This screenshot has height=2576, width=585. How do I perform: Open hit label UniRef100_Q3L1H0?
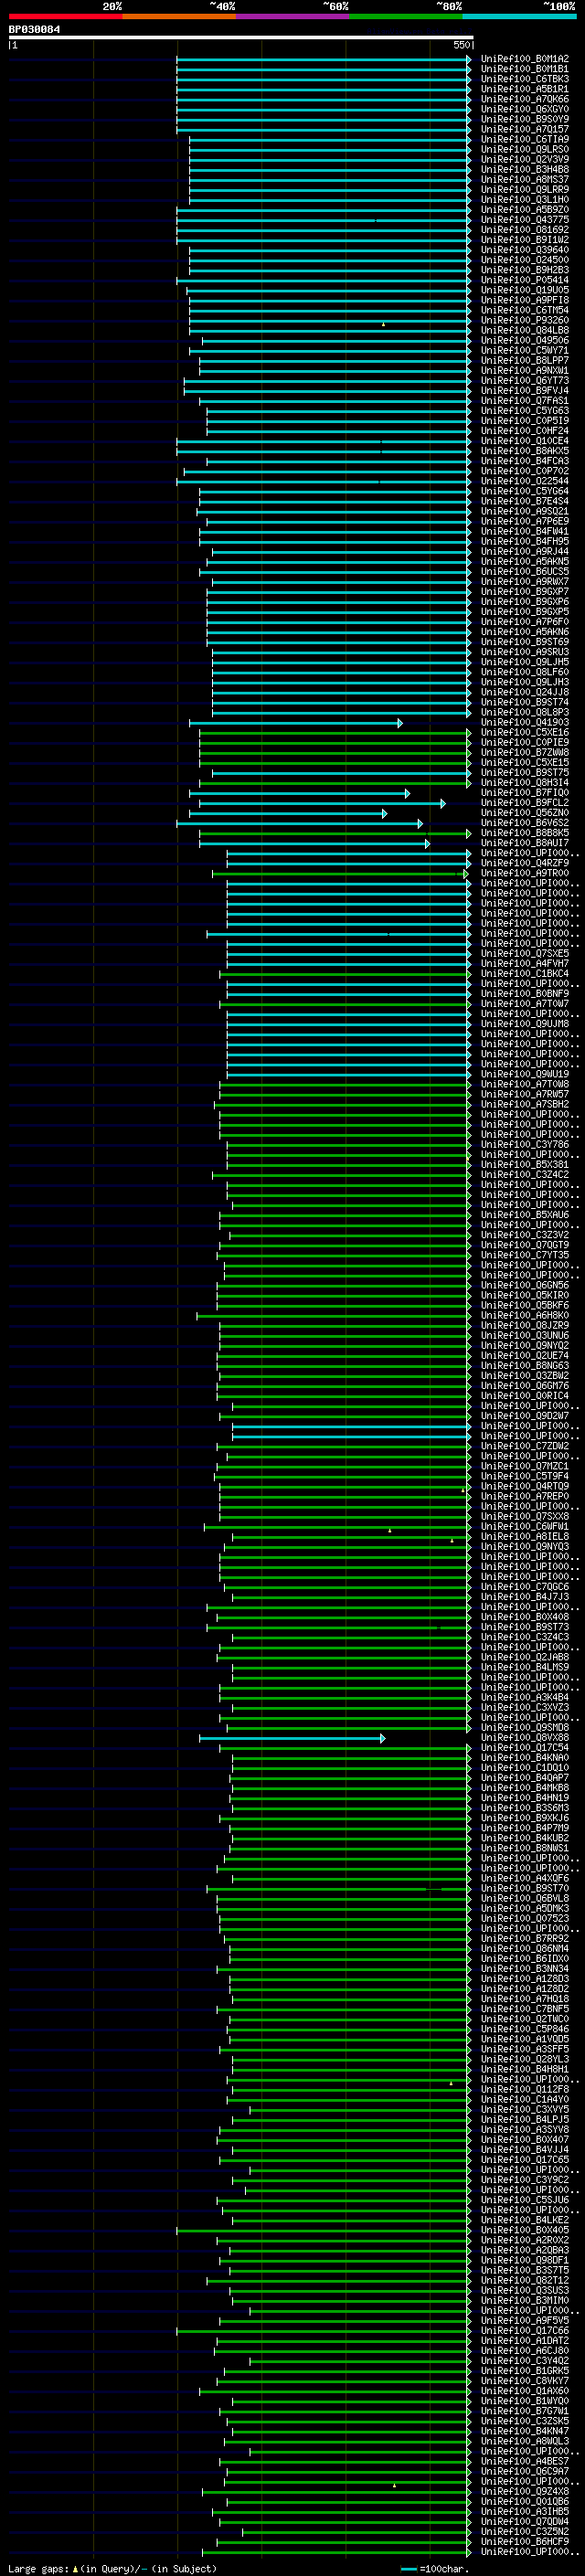pos(525,199)
